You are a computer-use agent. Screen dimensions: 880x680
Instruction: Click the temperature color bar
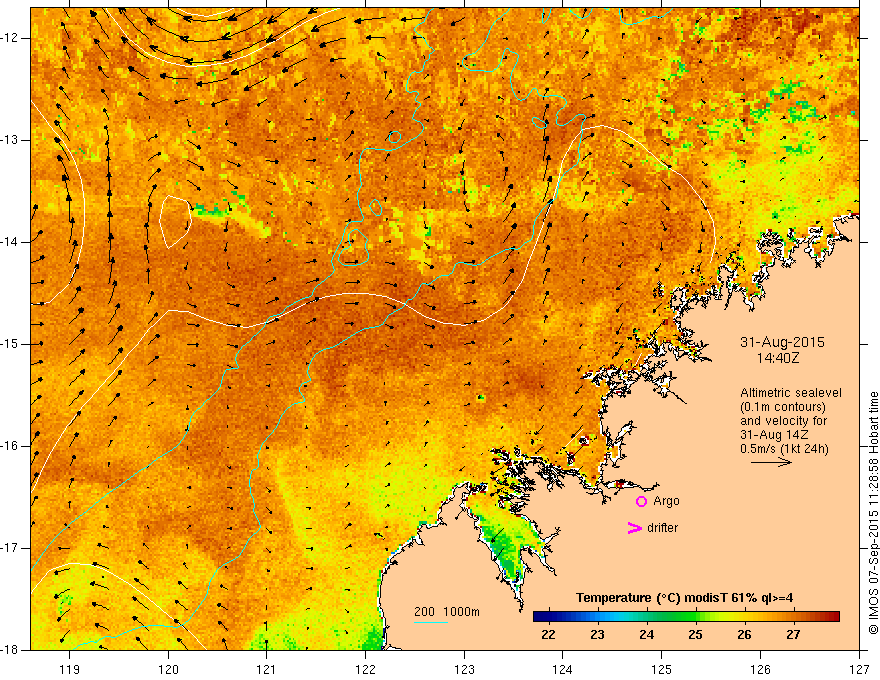(x=686, y=617)
